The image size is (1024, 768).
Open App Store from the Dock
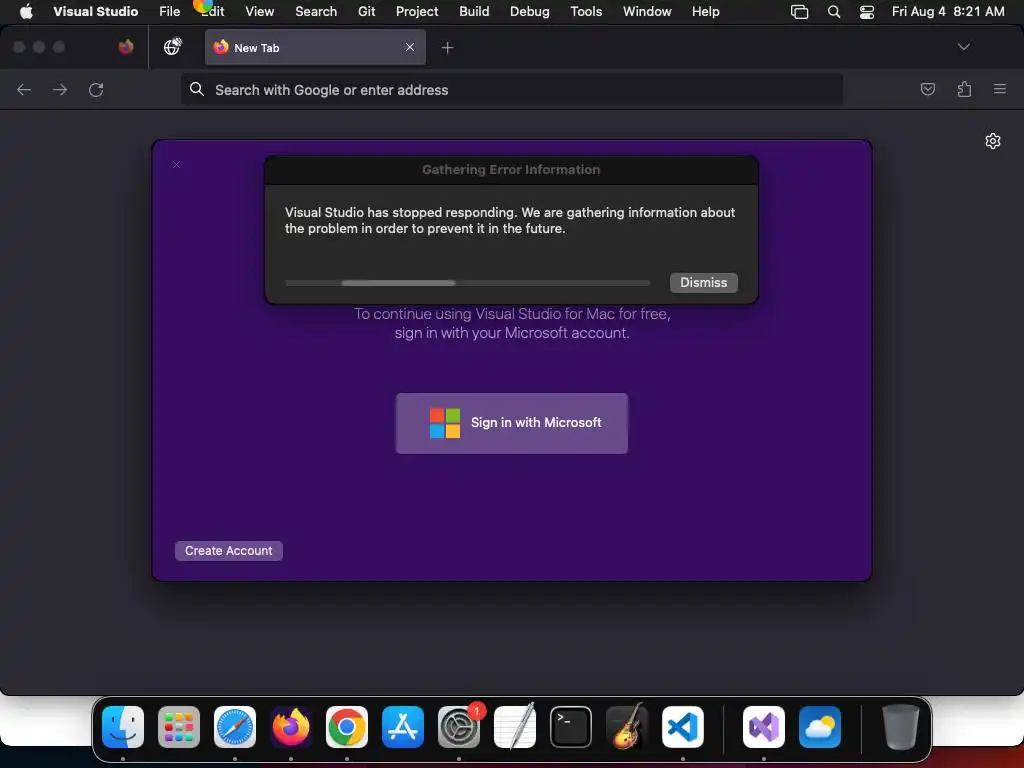pyautogui.click(x=403, y=726)
